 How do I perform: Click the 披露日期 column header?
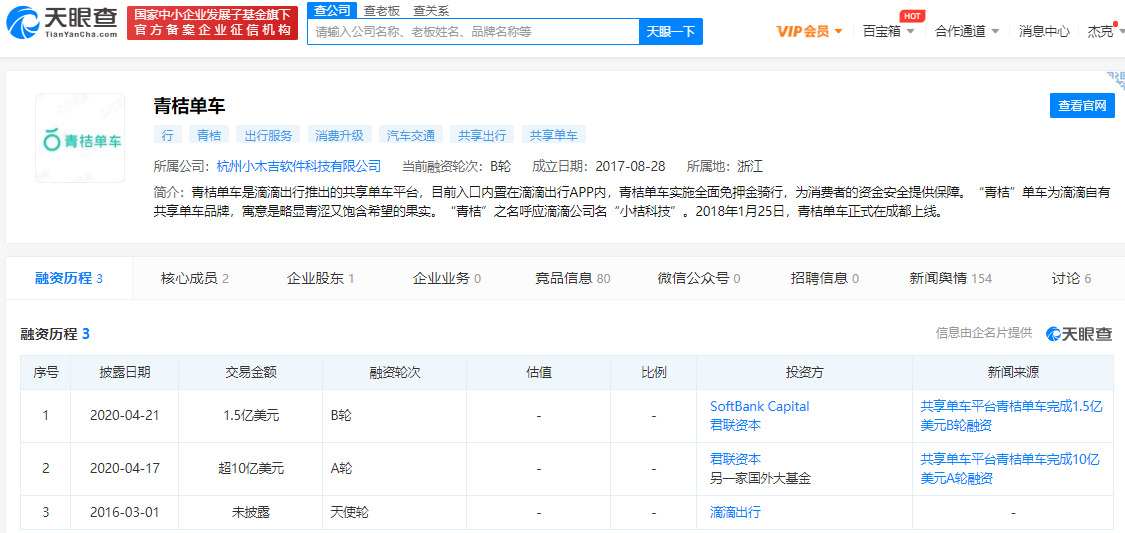tap(125, 372)
